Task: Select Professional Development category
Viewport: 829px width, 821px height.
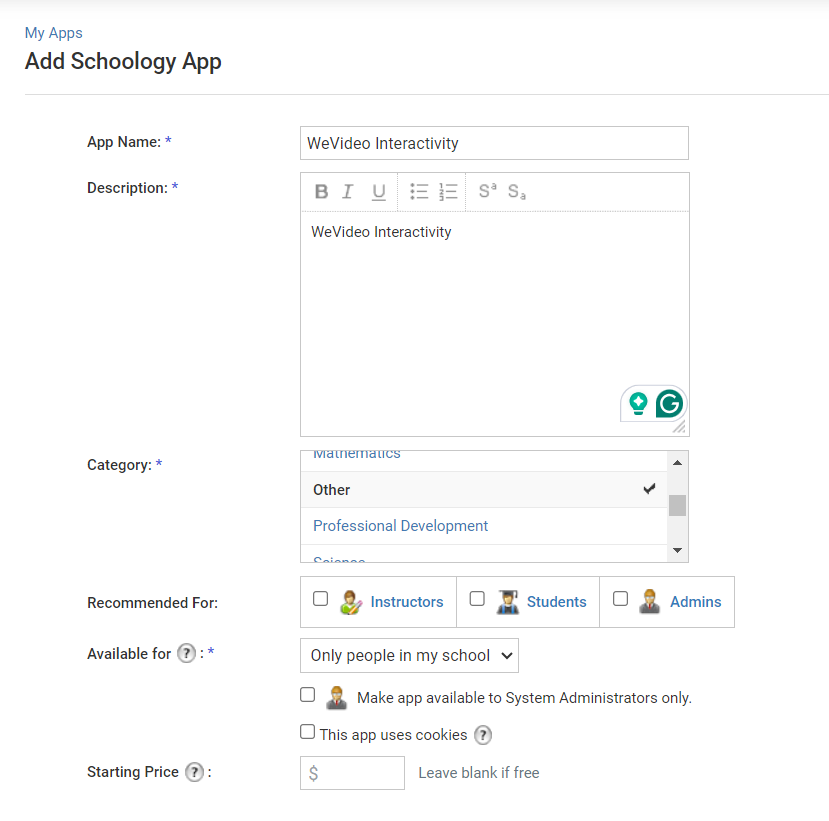Action: point(484,526)
